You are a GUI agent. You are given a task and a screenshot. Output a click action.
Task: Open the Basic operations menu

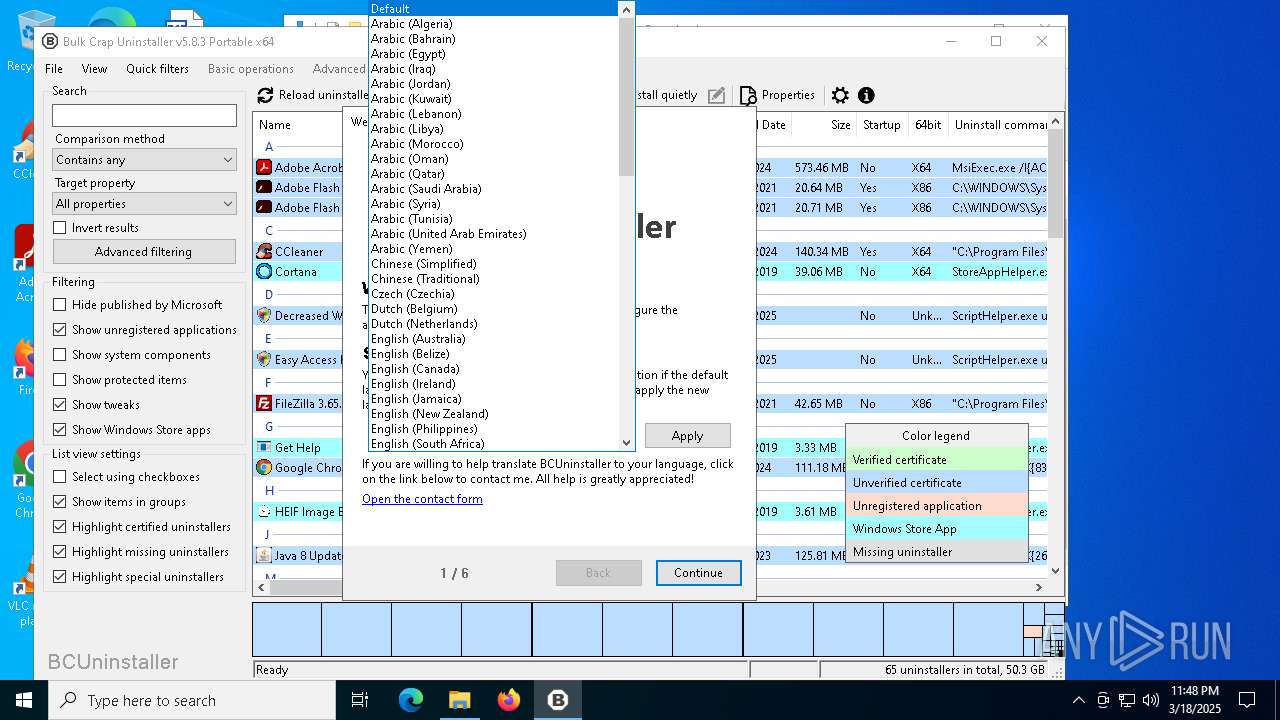(250, 69)
